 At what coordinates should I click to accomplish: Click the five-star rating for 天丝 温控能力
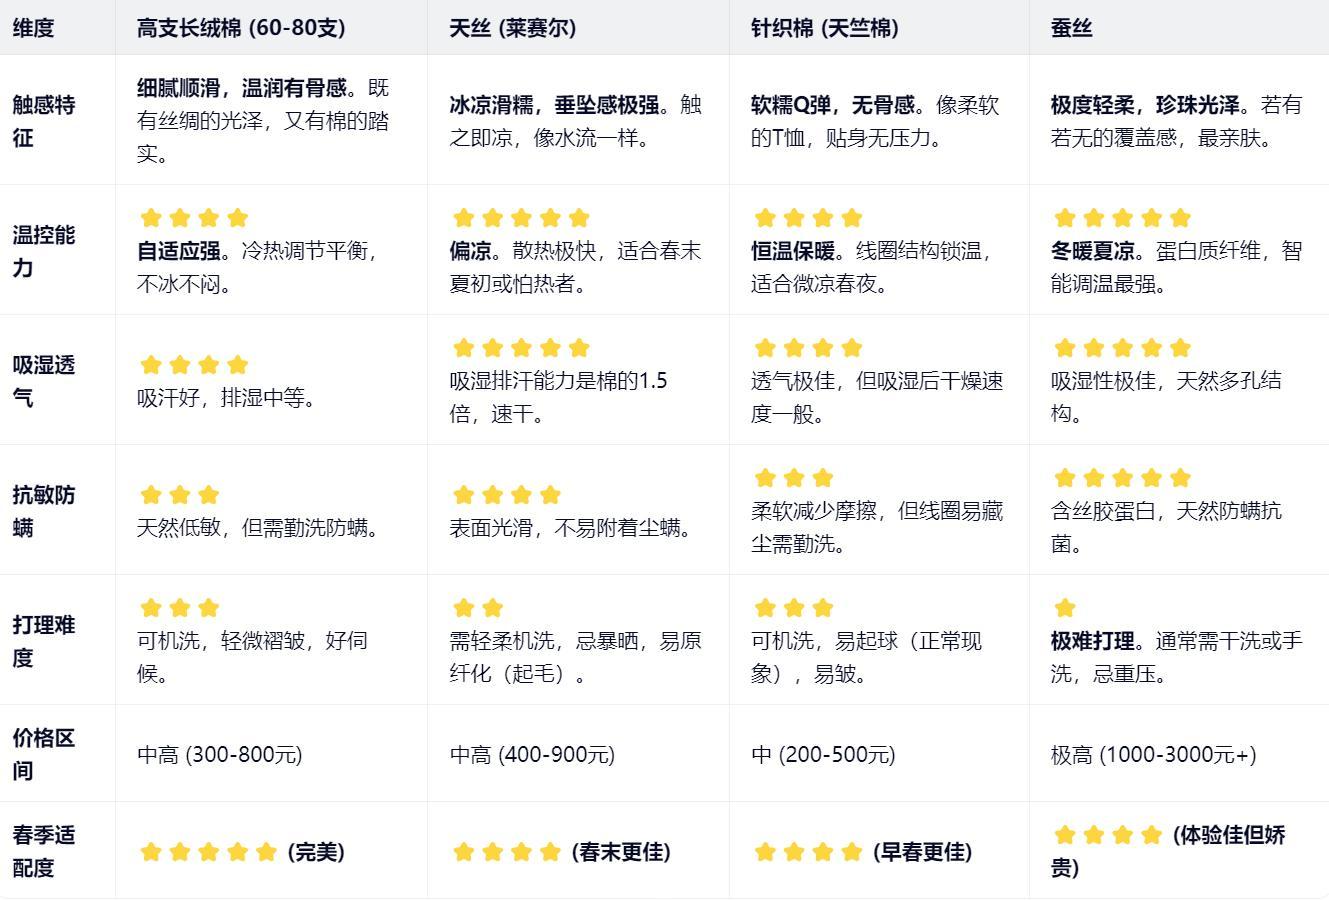point(521,218)
